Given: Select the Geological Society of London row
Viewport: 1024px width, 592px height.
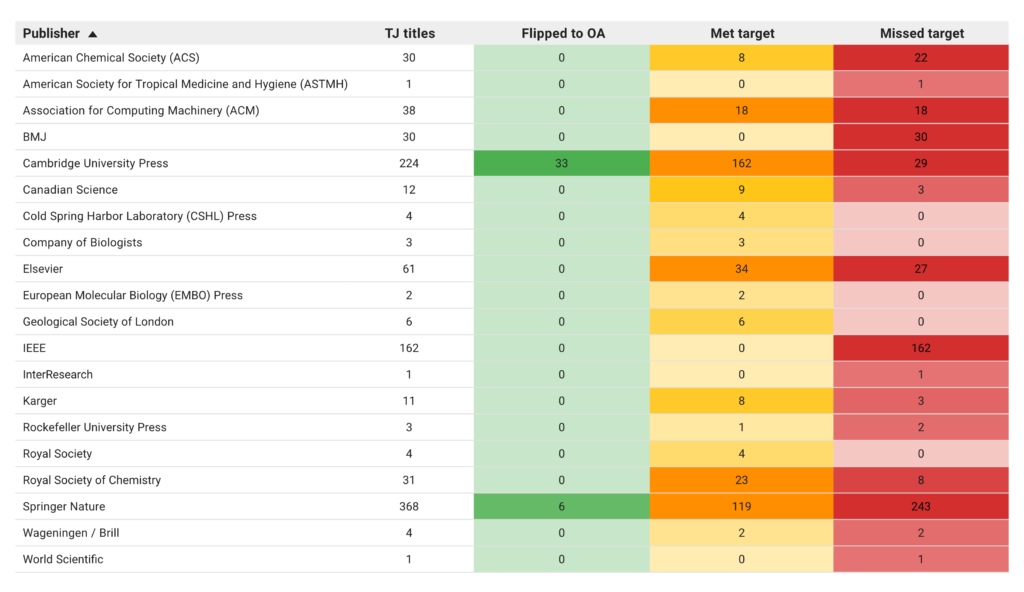Looking at the screenshot, I should pos(512,321).
